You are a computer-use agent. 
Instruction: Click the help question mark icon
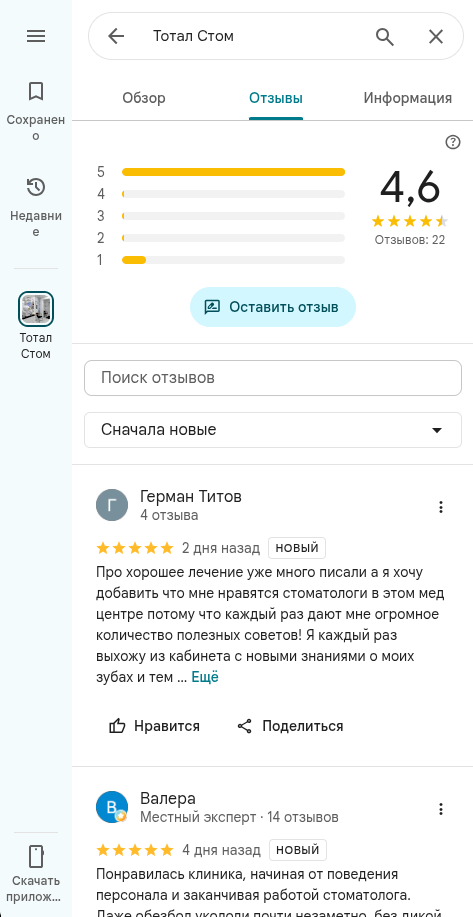(x=453, y=142)
